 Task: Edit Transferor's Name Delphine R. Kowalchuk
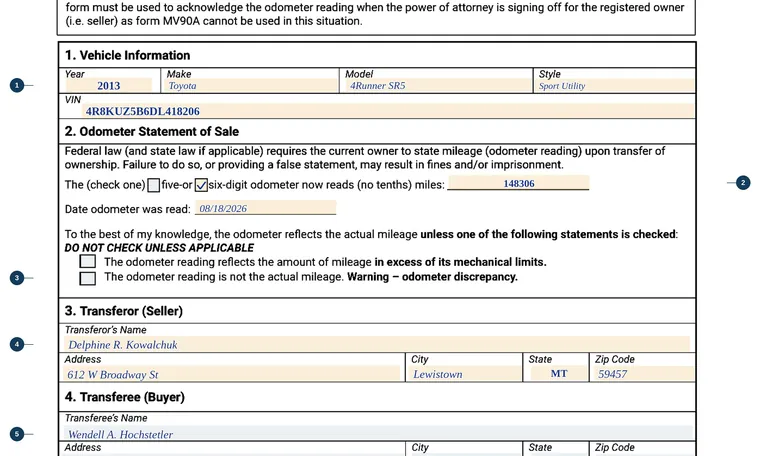[x=377, y=344]
